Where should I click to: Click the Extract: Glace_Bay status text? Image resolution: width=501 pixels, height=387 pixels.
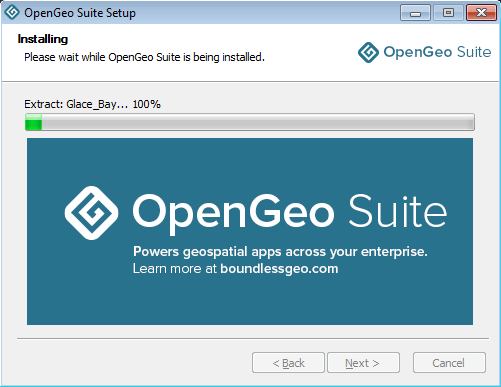point(92,104)
